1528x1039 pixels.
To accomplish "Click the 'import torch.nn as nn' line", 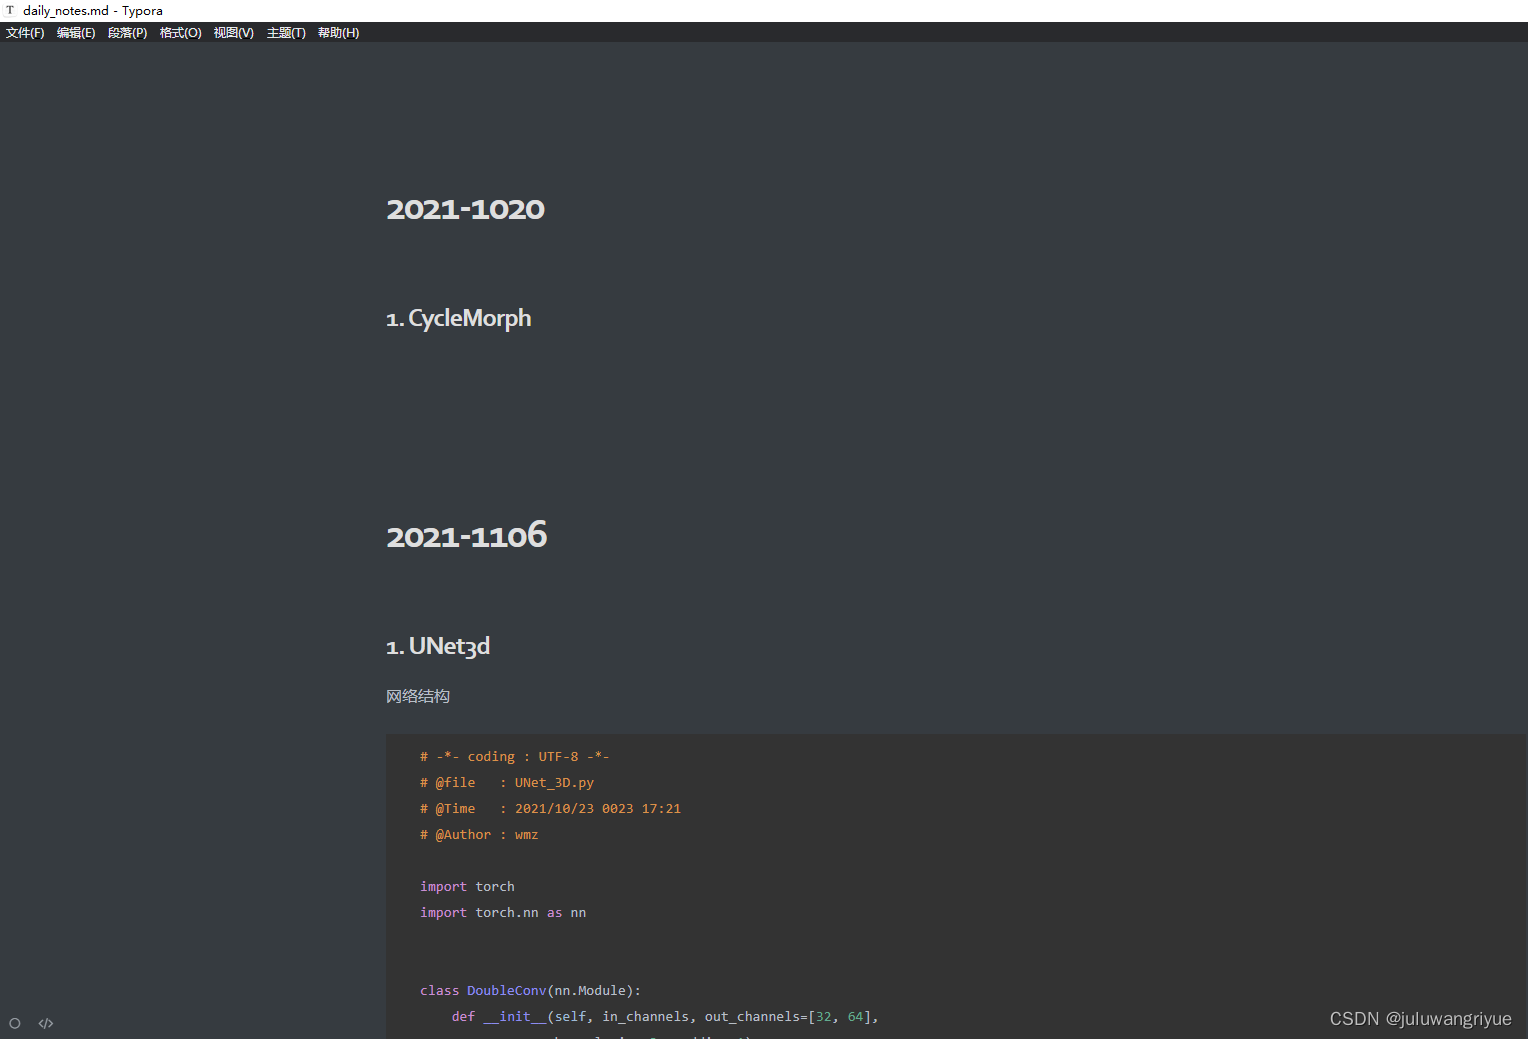I will pos(503,913).
